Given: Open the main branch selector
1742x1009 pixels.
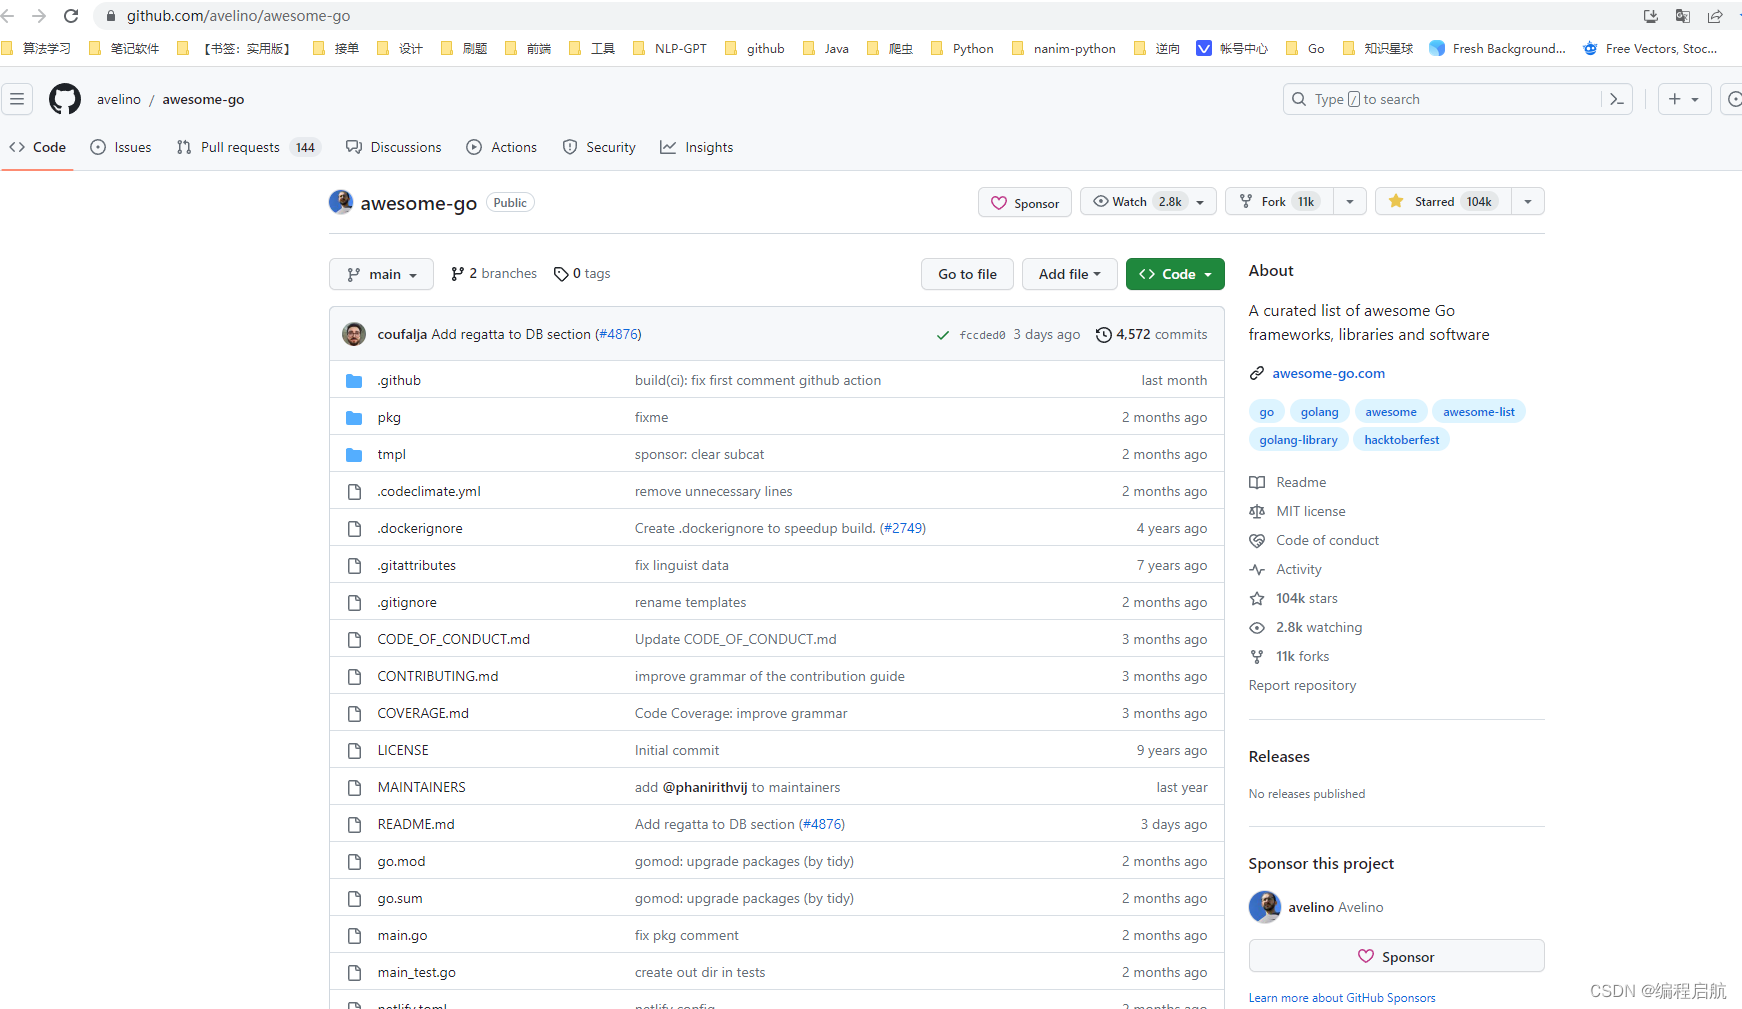Looking at the screenshot, I should tap(381, 274).
